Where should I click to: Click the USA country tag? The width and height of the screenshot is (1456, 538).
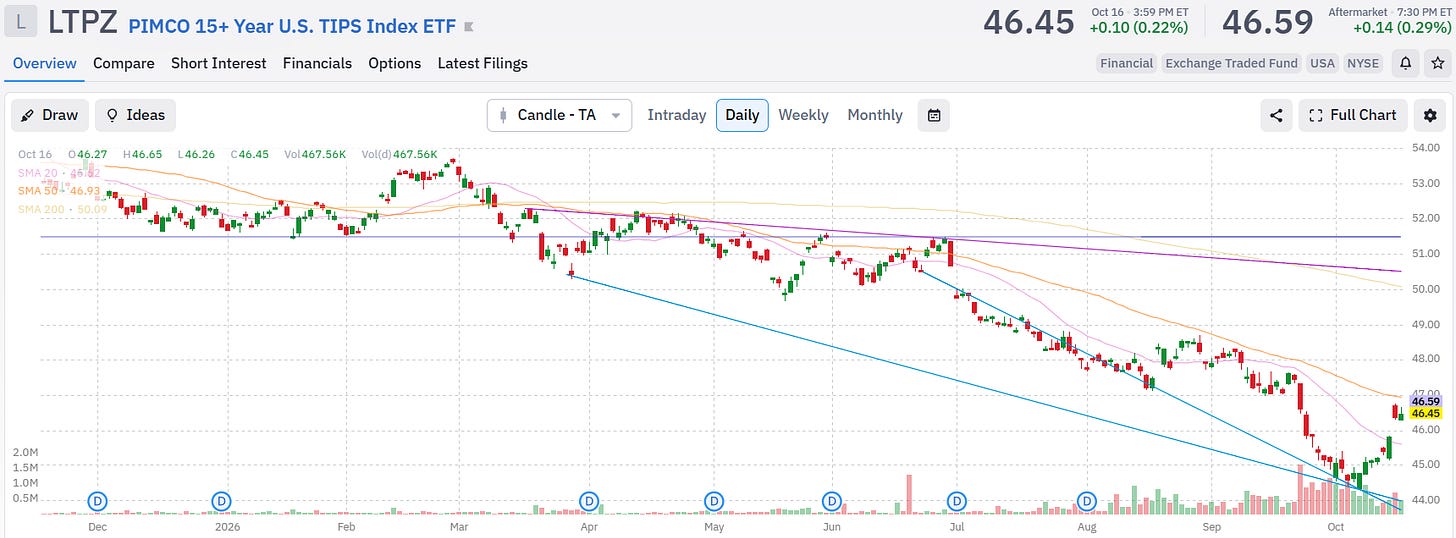(1322, 63)
